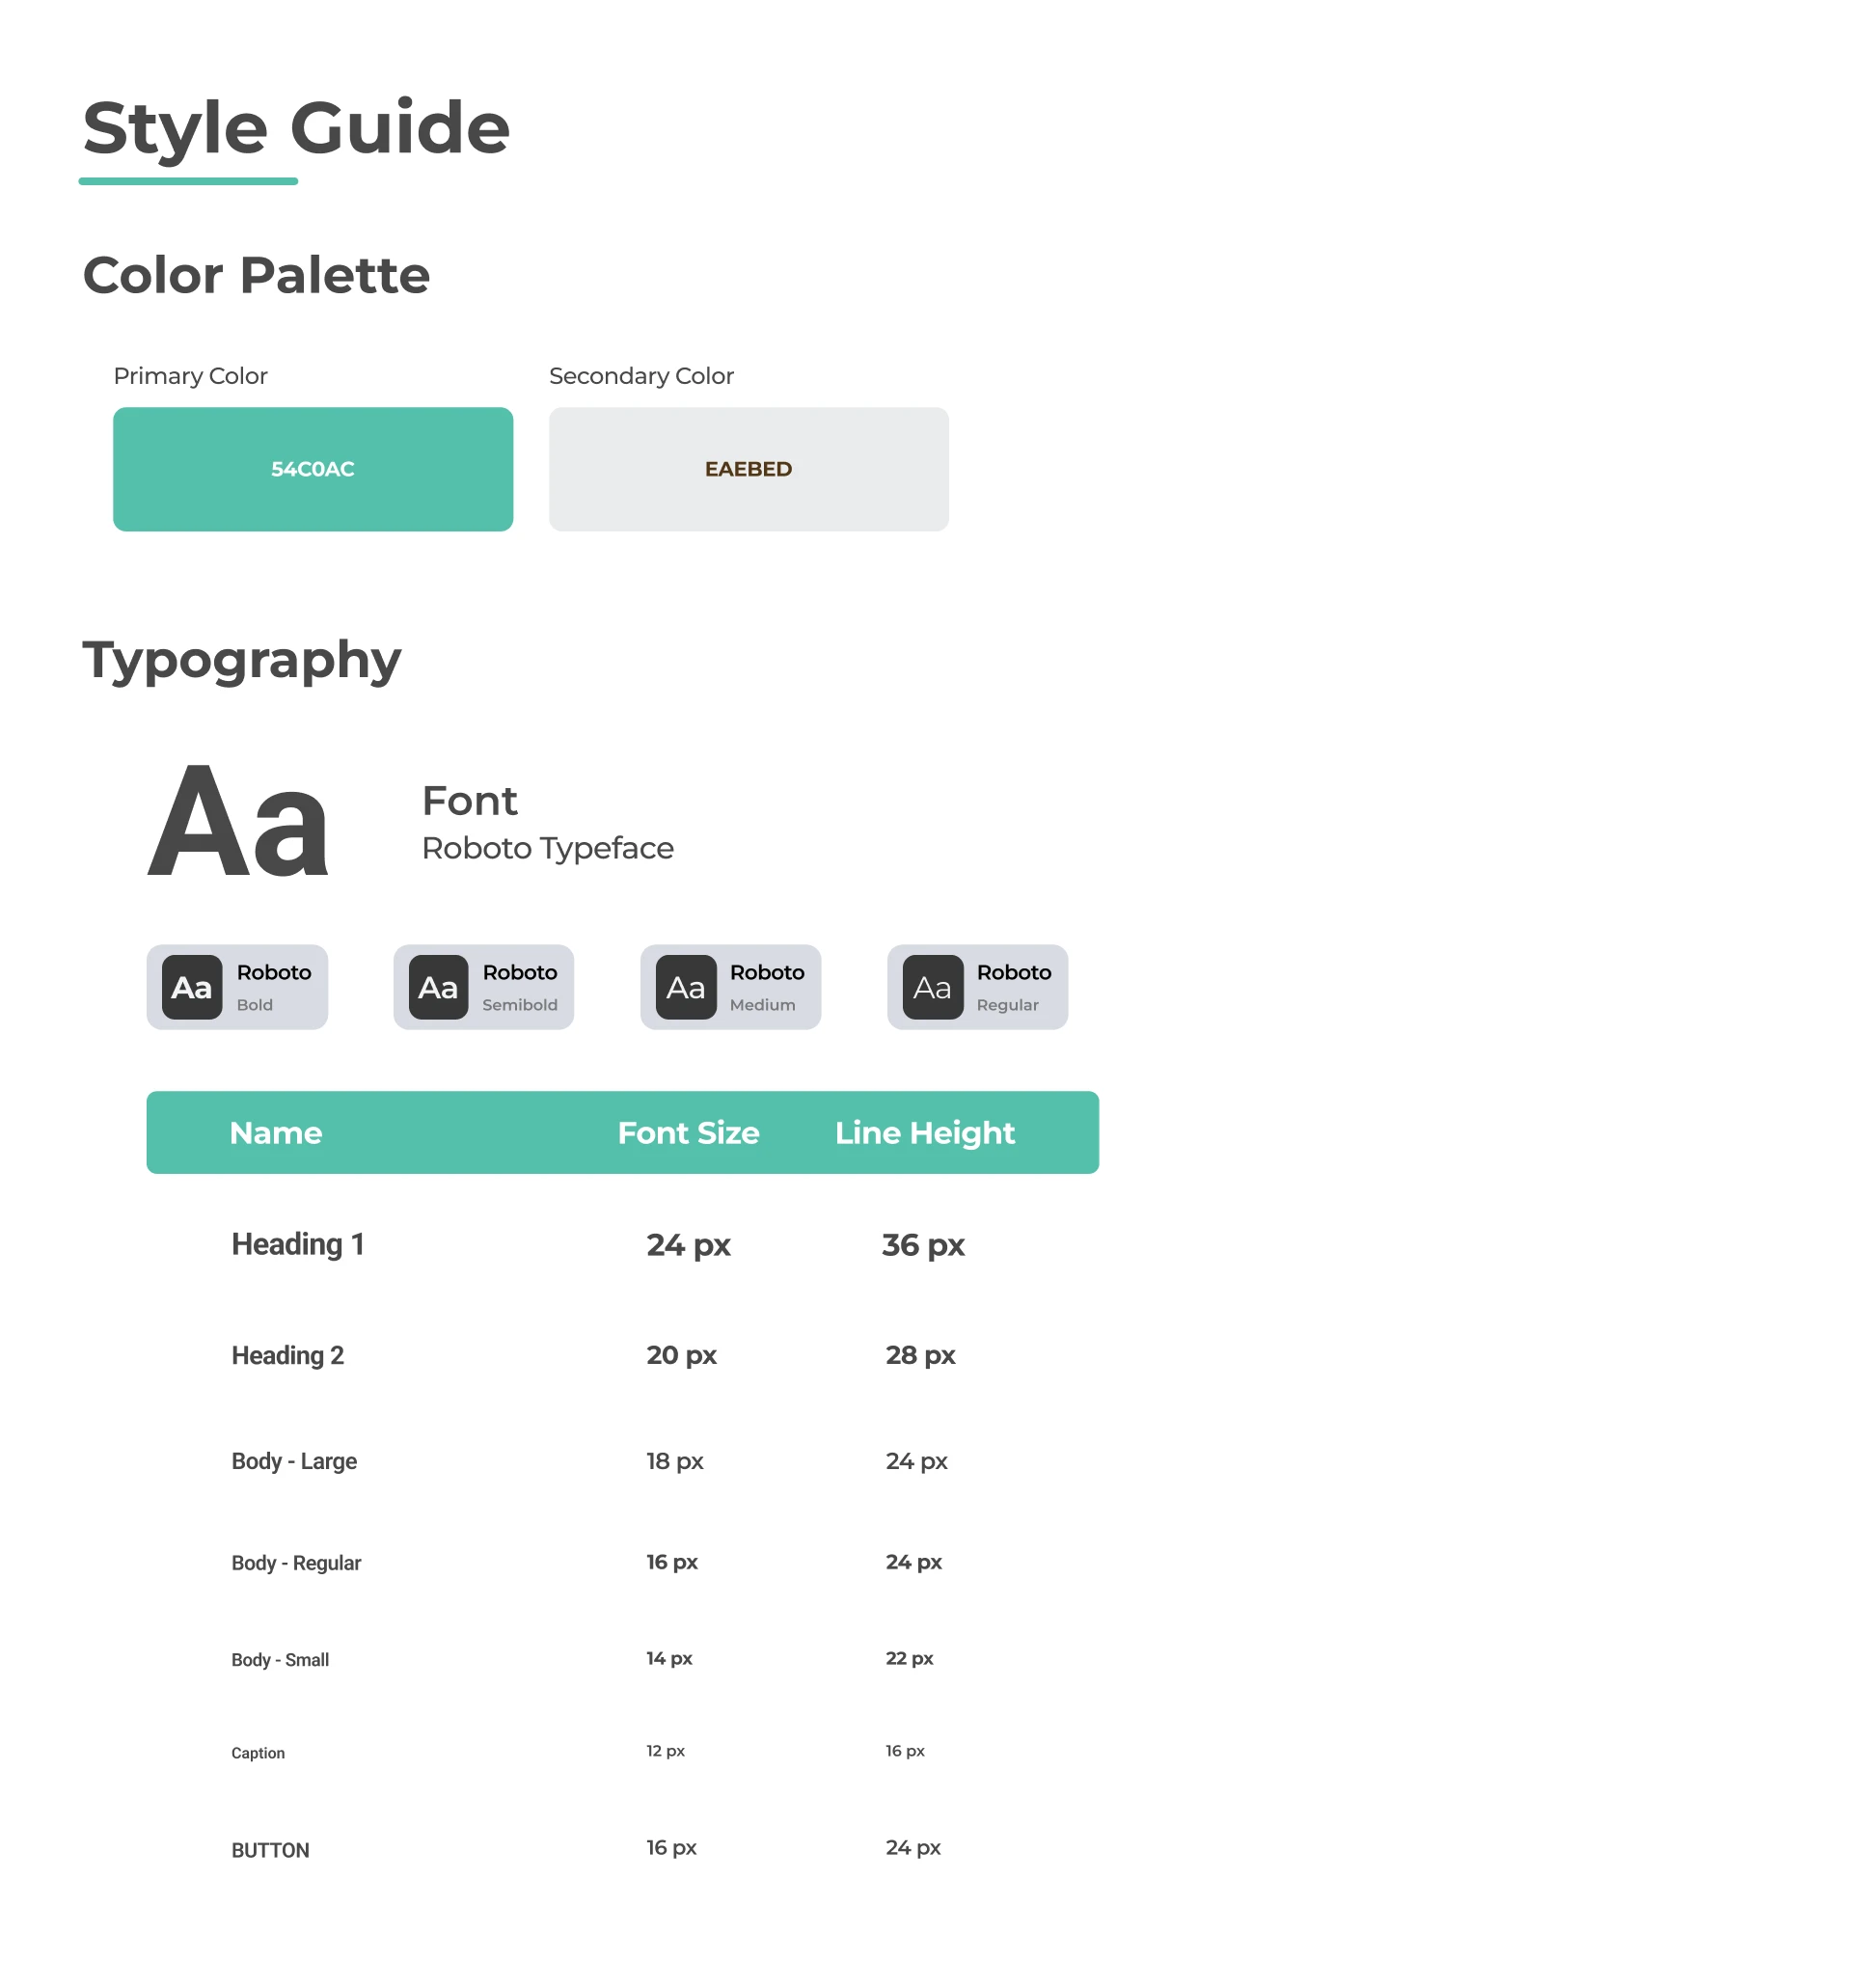Select the secondary color swatch EAEBED
The height and width of the screenshot is (1988, 1852).
[x=748, y=469]
